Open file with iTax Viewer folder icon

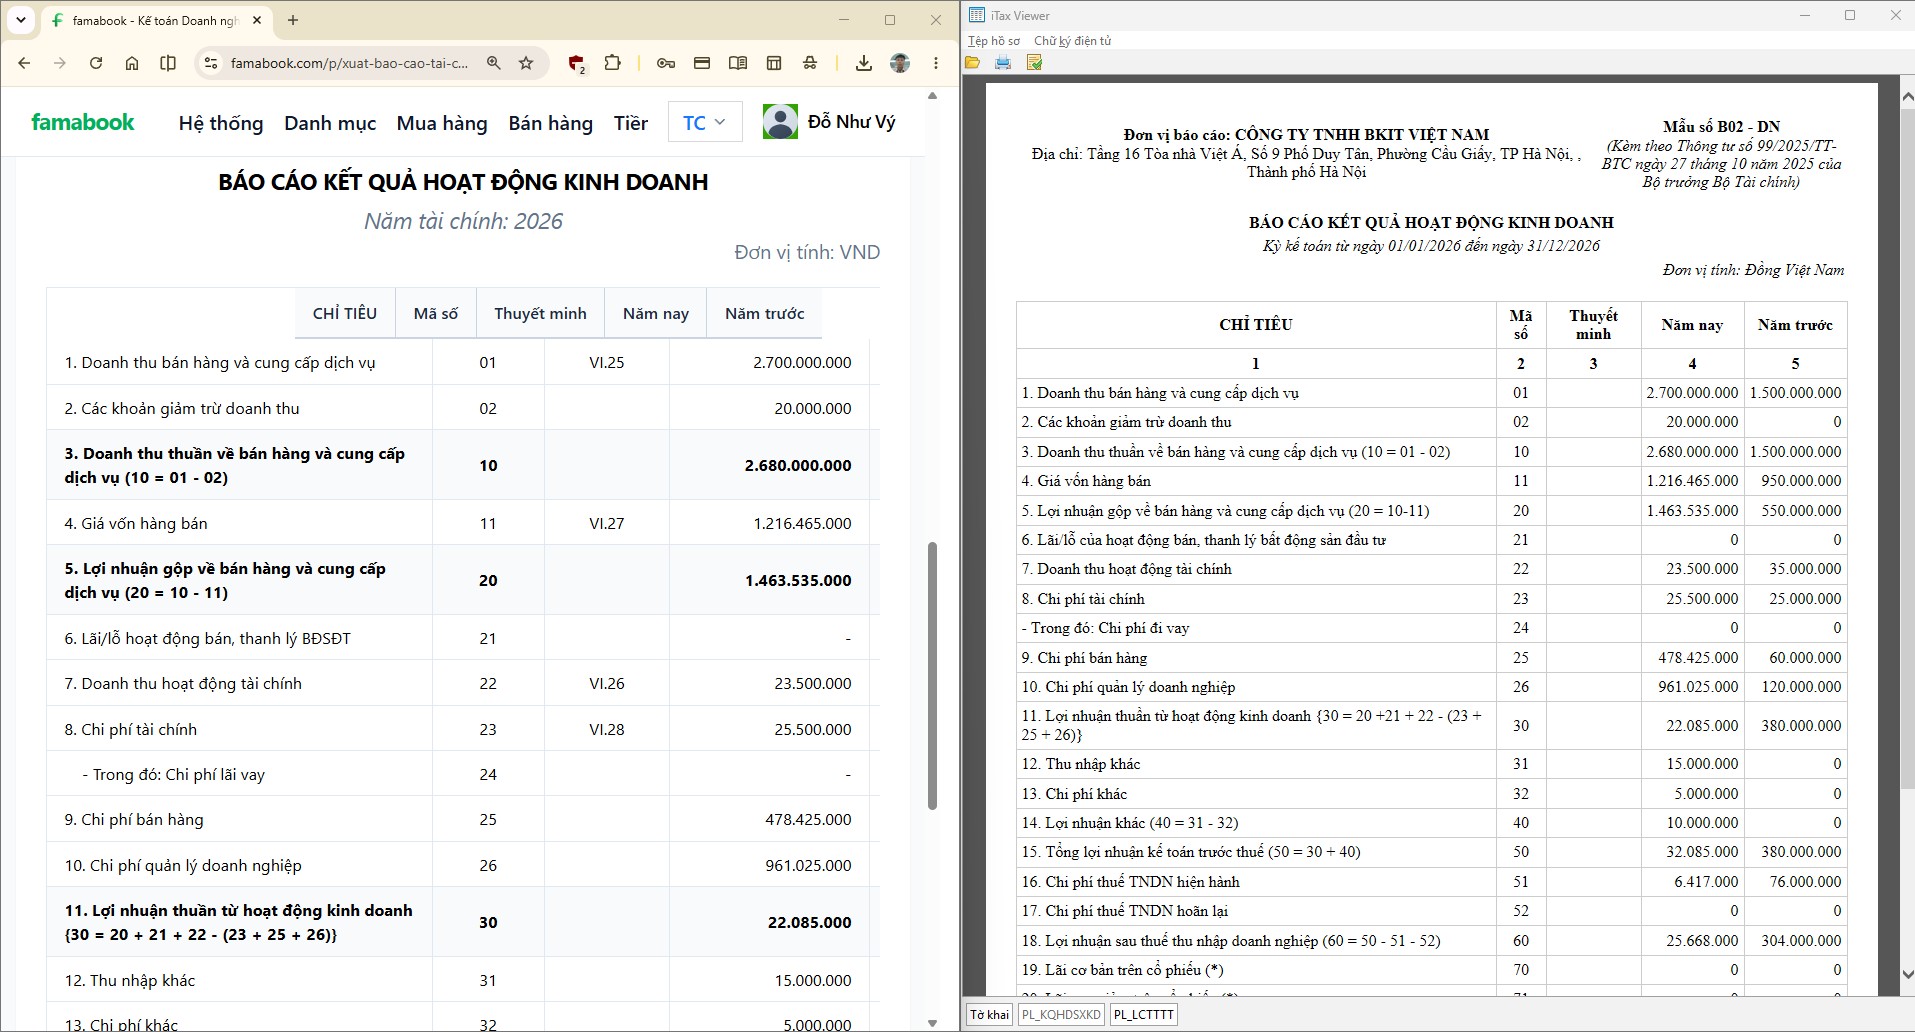click(x=972, y=63)
